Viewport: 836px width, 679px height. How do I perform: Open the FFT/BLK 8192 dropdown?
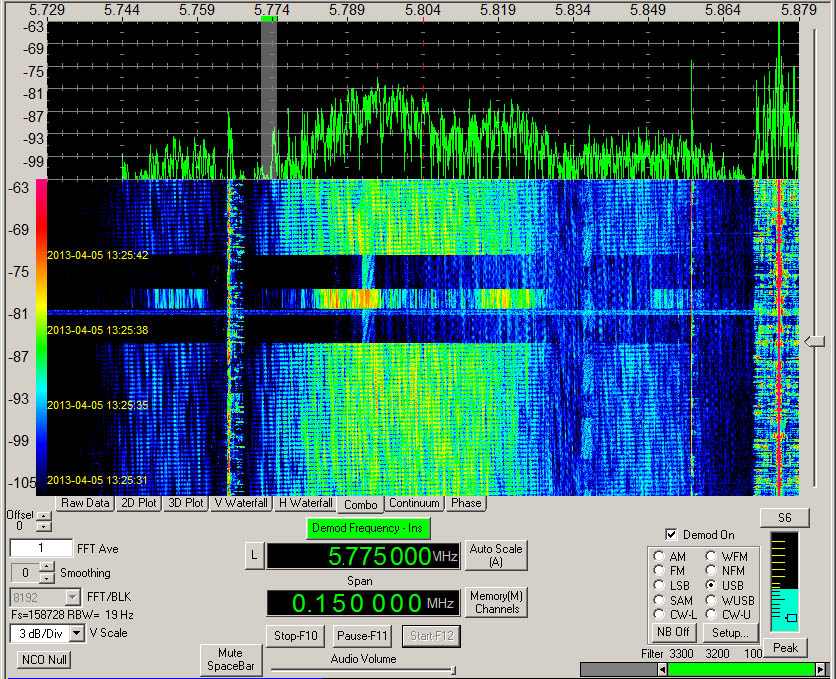tap(73, 597)
